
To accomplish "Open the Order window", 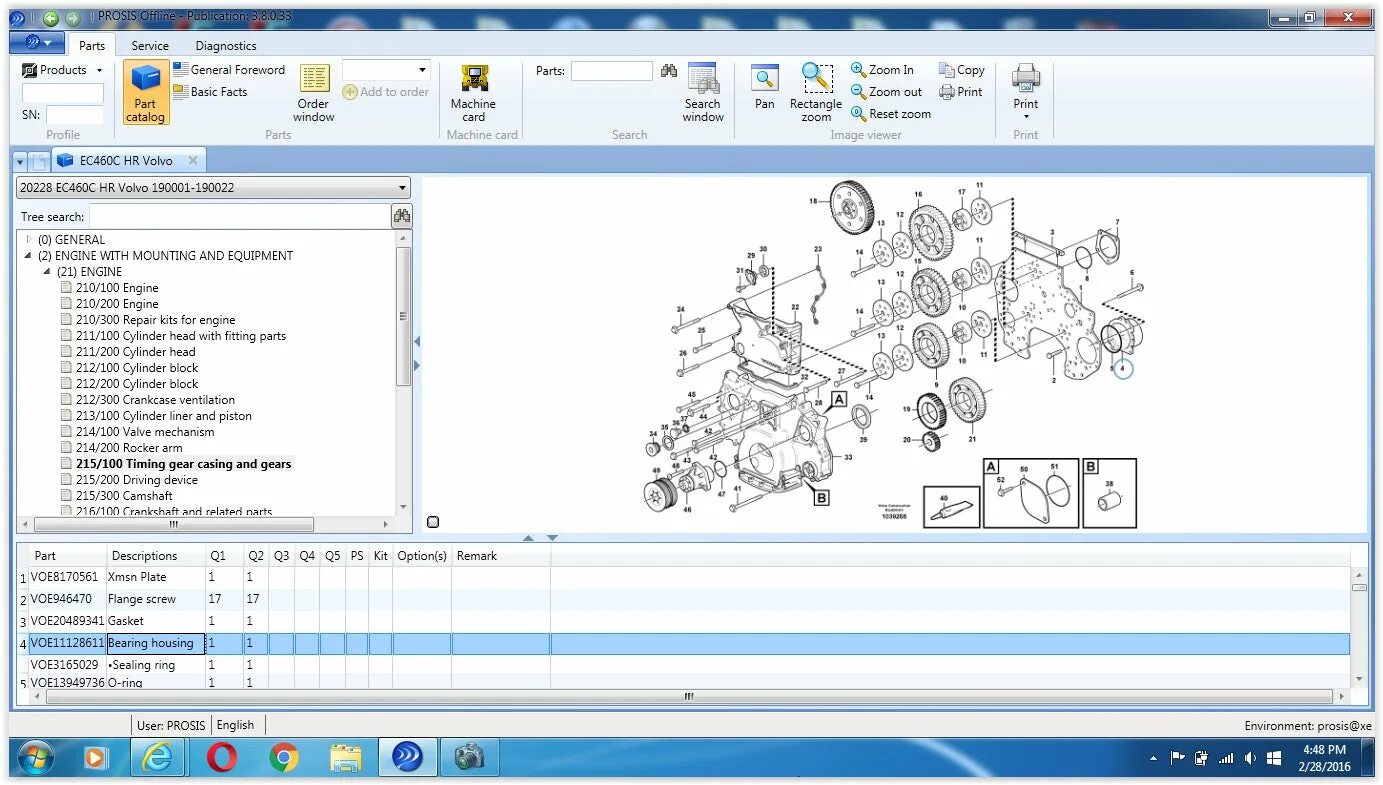I will pos(313,93).
